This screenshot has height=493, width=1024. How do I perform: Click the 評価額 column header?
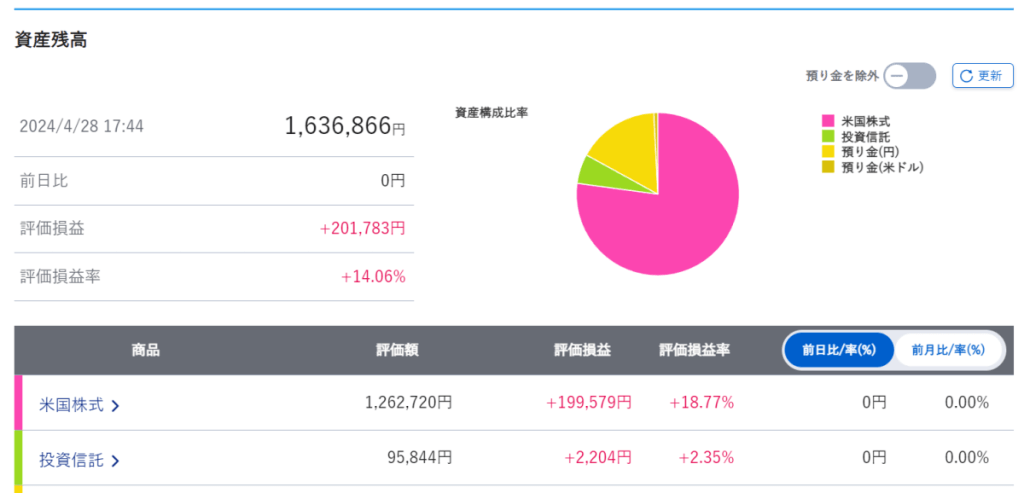click(397, 350)
